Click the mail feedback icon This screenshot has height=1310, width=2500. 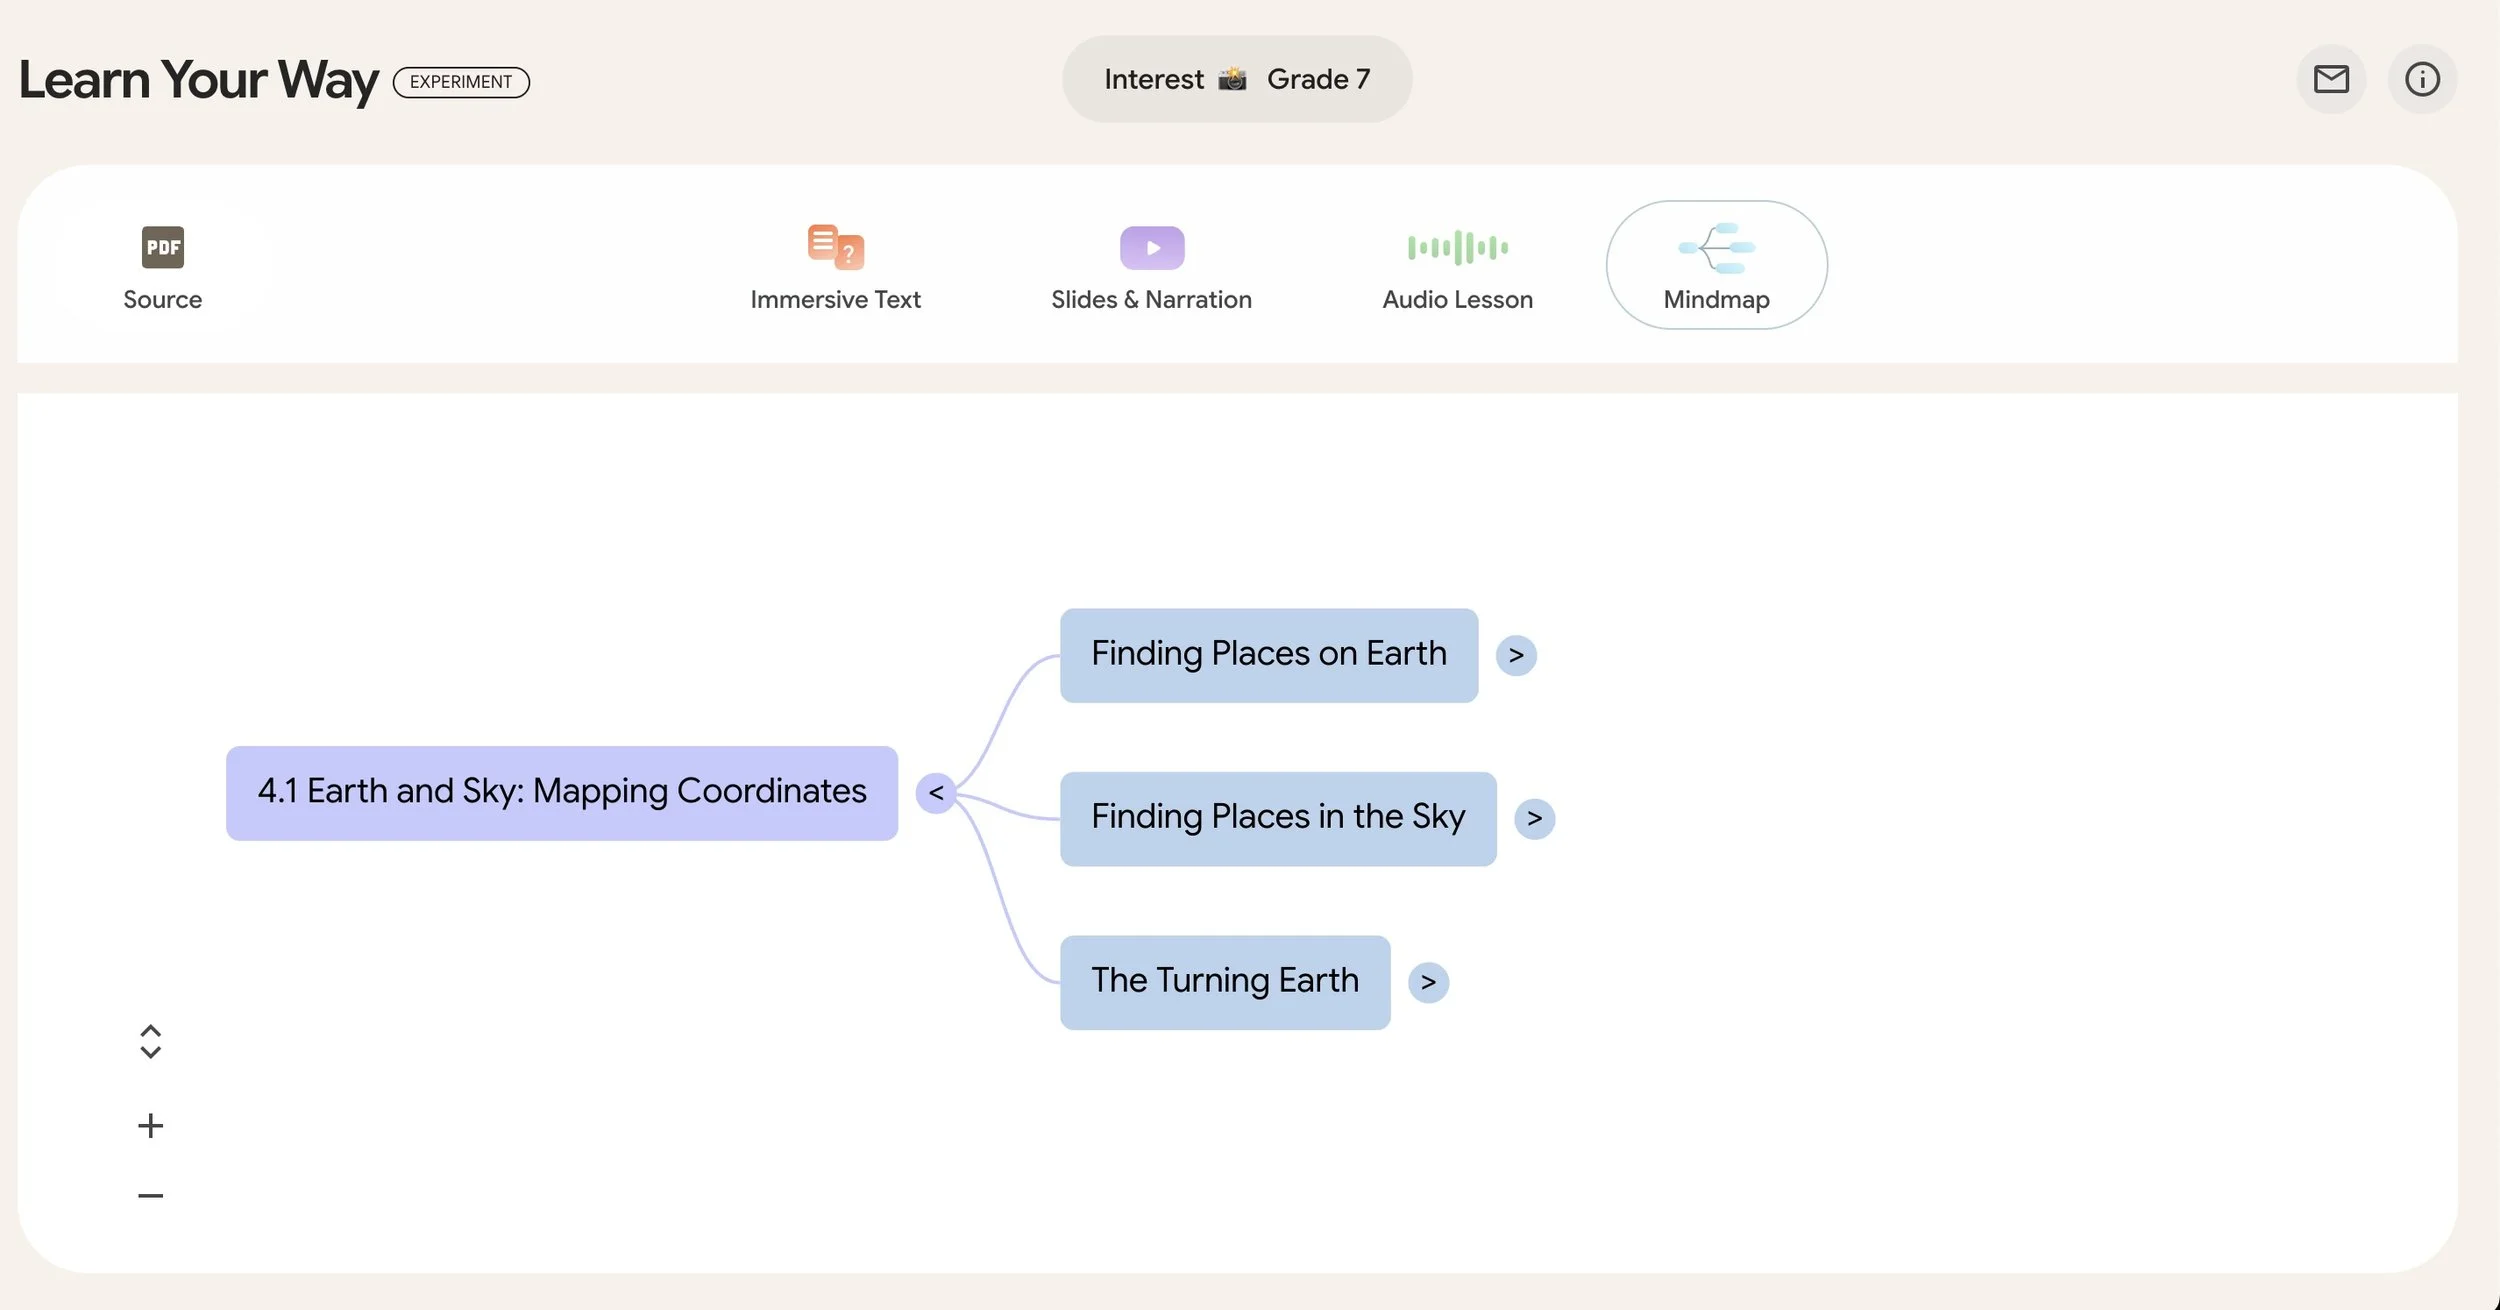tap(2330, 79)
